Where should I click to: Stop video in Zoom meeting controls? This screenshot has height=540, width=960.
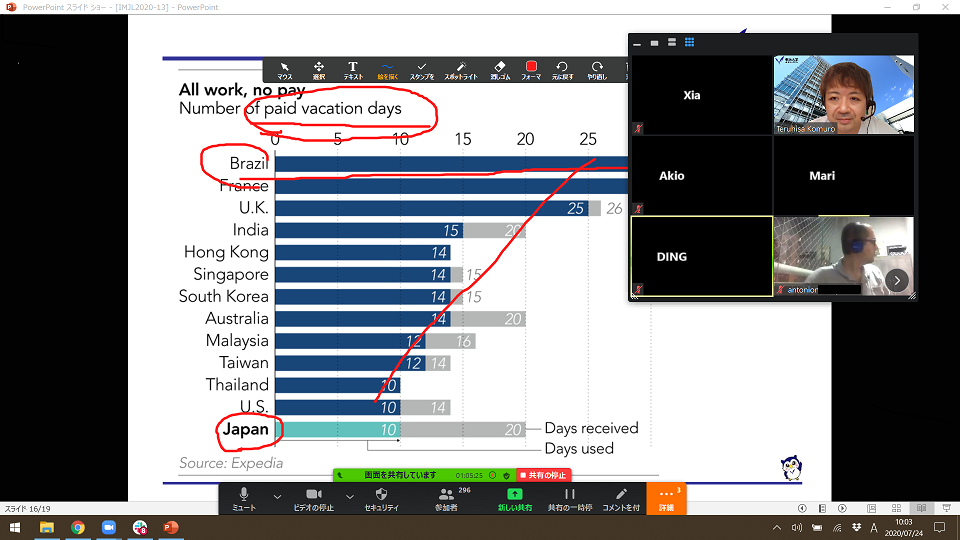pos(313,499)
